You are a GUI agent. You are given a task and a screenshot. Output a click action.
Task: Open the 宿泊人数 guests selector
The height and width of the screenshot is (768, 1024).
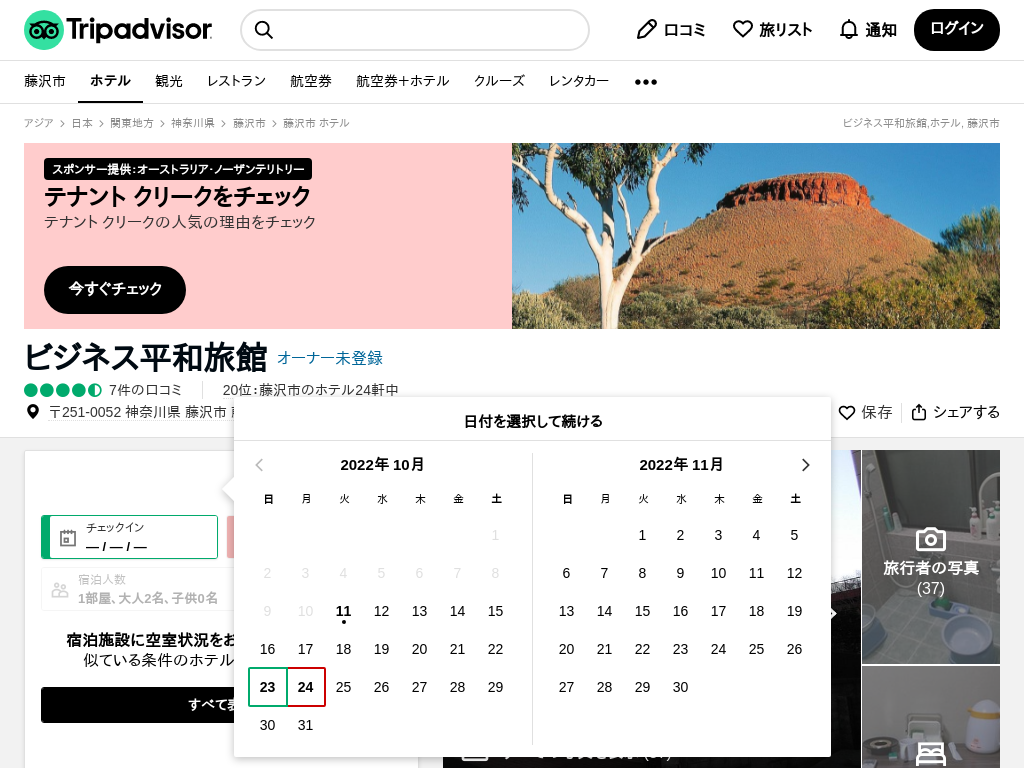pos(138,589)
